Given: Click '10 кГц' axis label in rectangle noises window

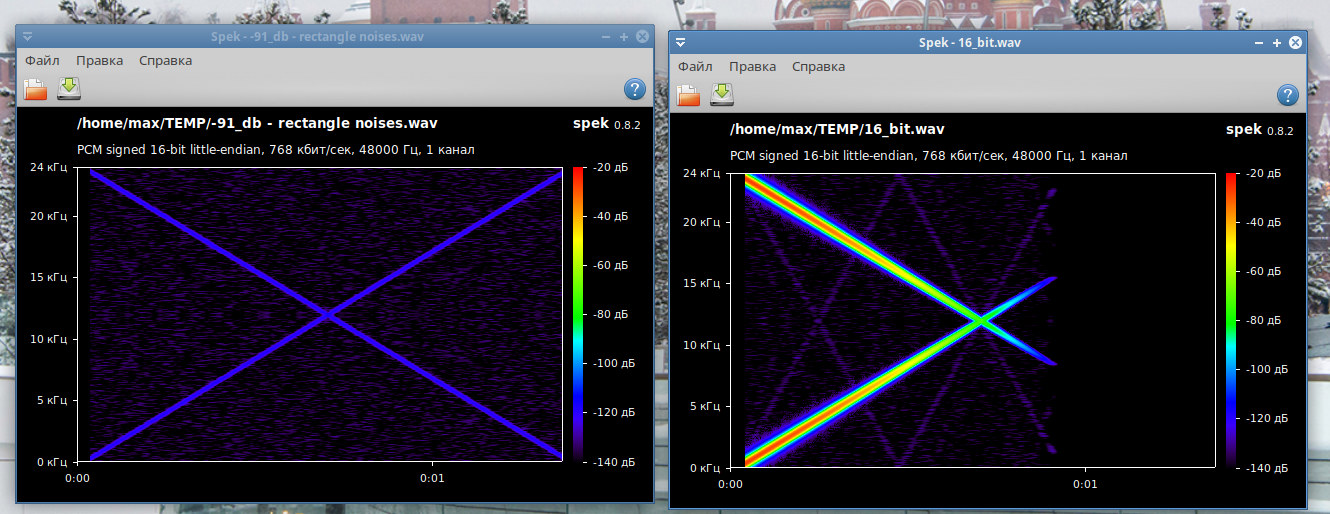Looking at the screenshot, I should tap(48, 340).
